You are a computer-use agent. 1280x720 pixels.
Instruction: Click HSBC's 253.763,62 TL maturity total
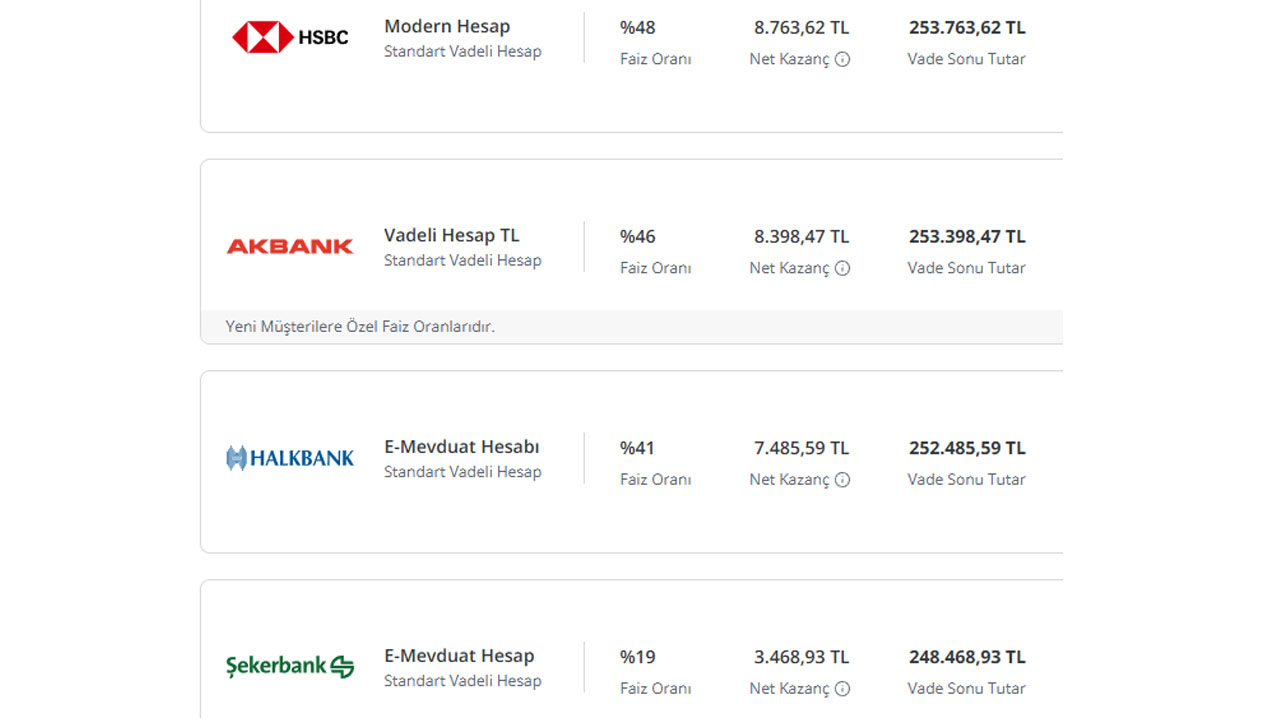pyautogui.click(x=967, y=28)
